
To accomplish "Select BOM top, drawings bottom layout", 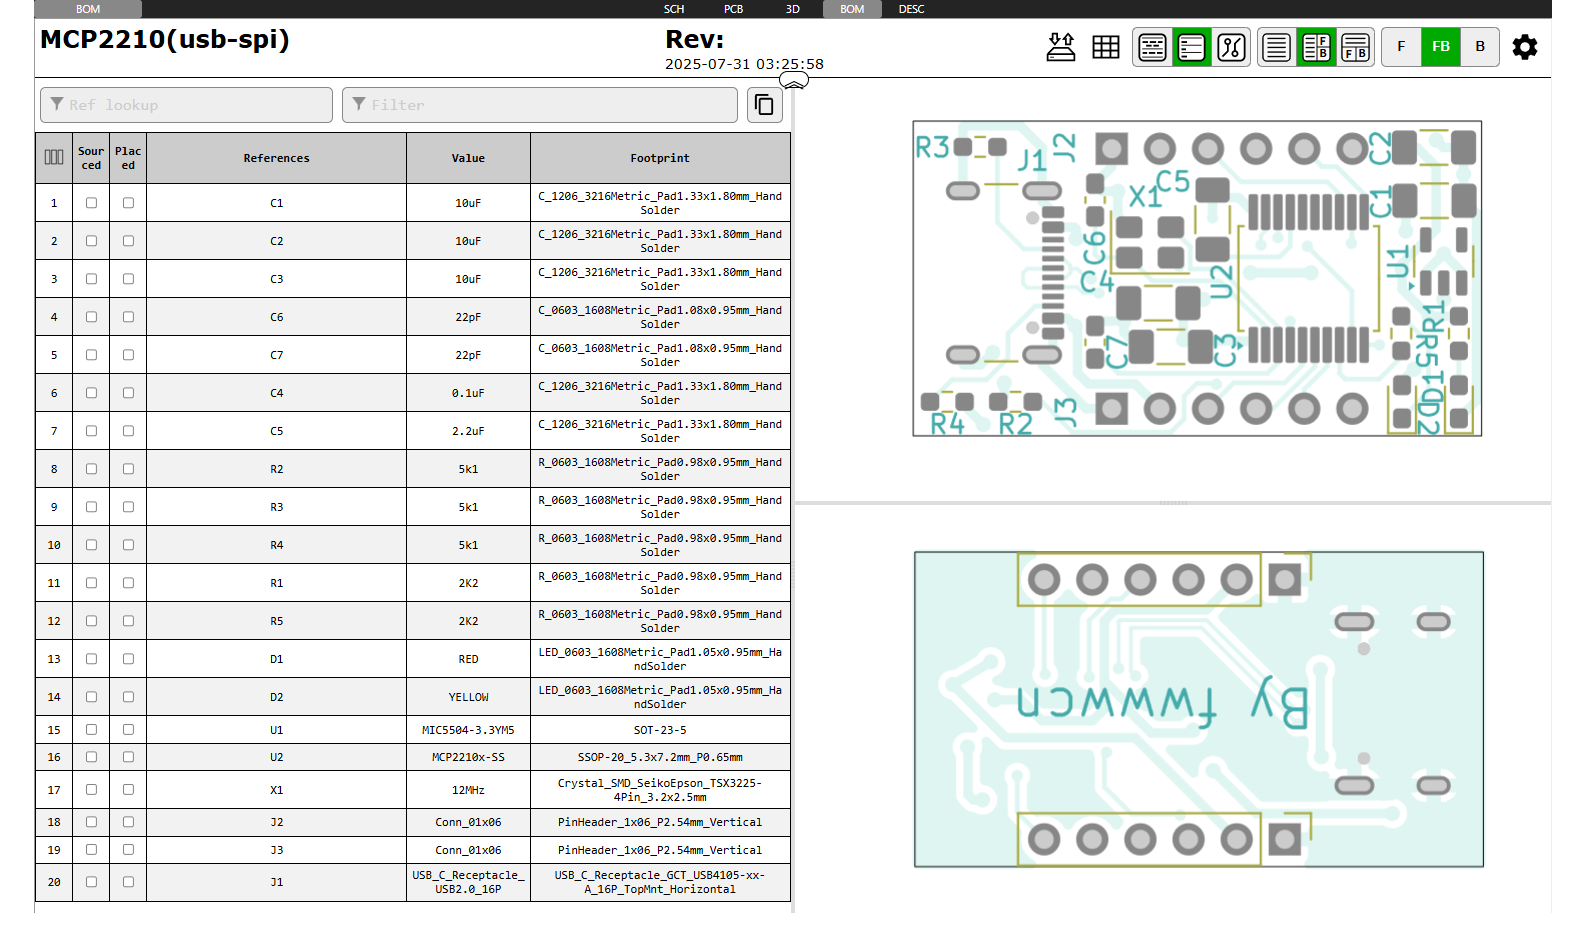I will [x=1356, y=47].
